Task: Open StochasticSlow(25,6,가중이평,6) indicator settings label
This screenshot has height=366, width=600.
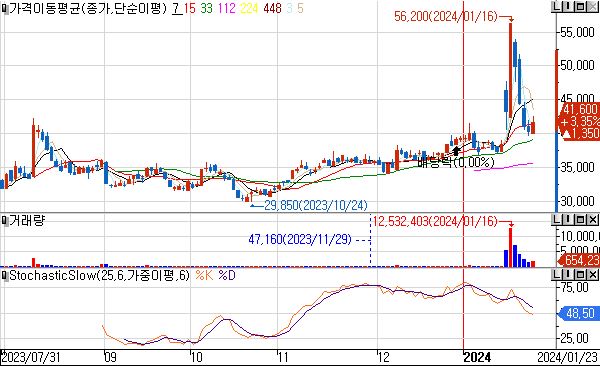Action: (99, 275)
